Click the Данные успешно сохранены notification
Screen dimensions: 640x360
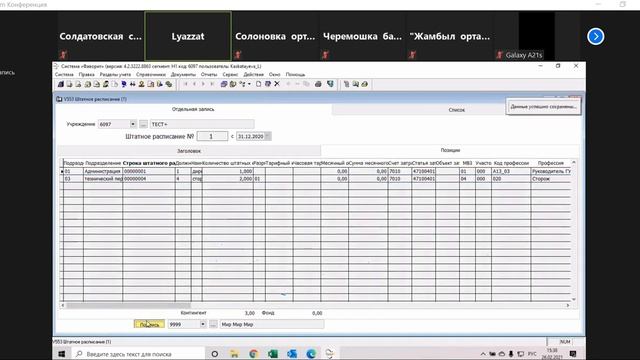[x=543, y=107]
